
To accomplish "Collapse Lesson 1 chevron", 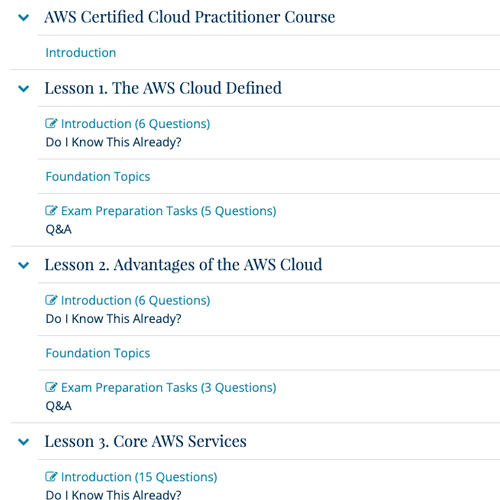I will point(23,89).
